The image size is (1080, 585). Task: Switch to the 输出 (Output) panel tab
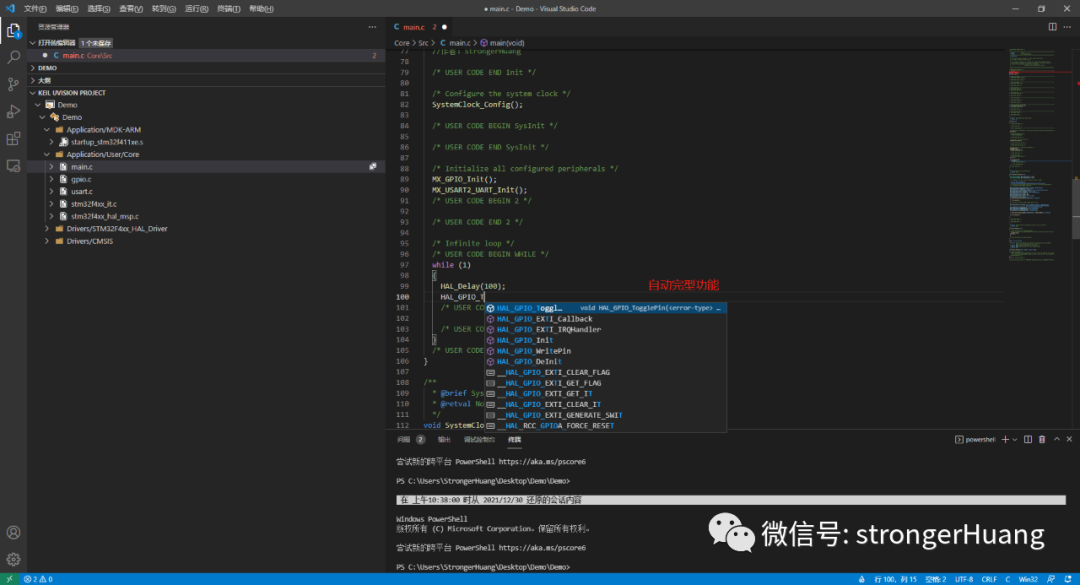pyautogui.click(x=444, y=439)
